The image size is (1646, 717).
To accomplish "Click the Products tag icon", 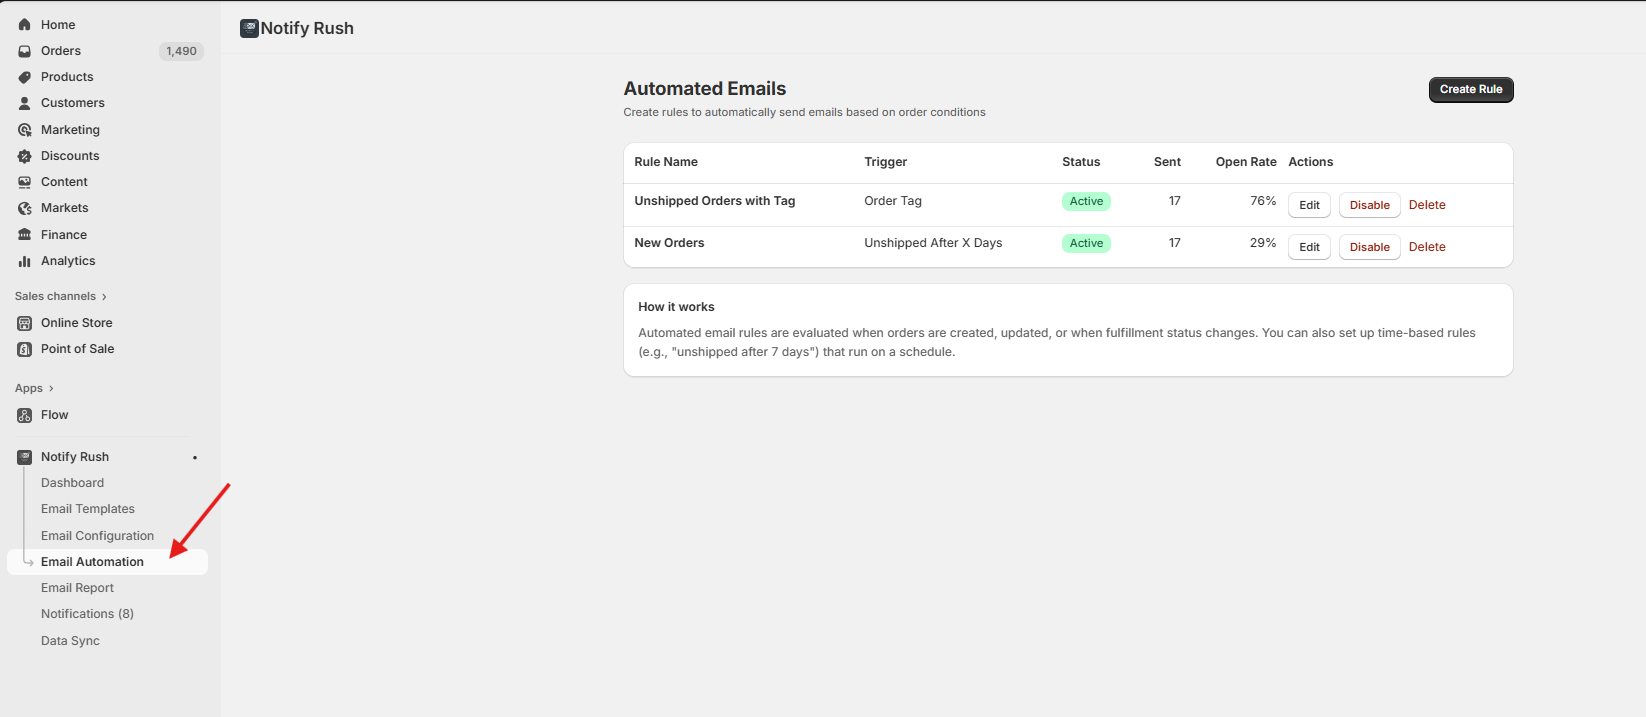I will pyautogui.click(x=25, y=77).
